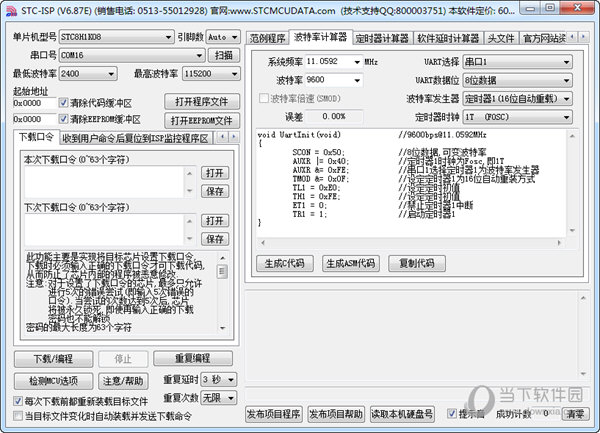Viewport: 600px width, 433px height.
Task: Click 打开 beside 本次下载口令
Action: [x=215, y=173]
